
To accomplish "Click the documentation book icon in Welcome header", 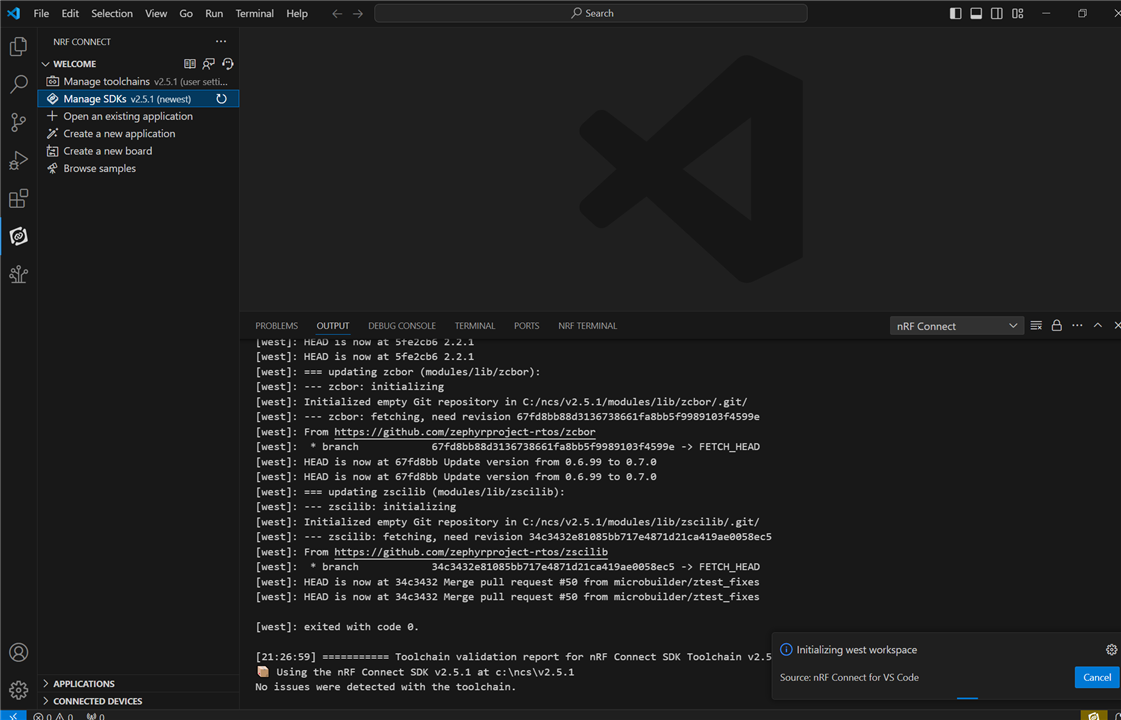I will tap(189, 64).
